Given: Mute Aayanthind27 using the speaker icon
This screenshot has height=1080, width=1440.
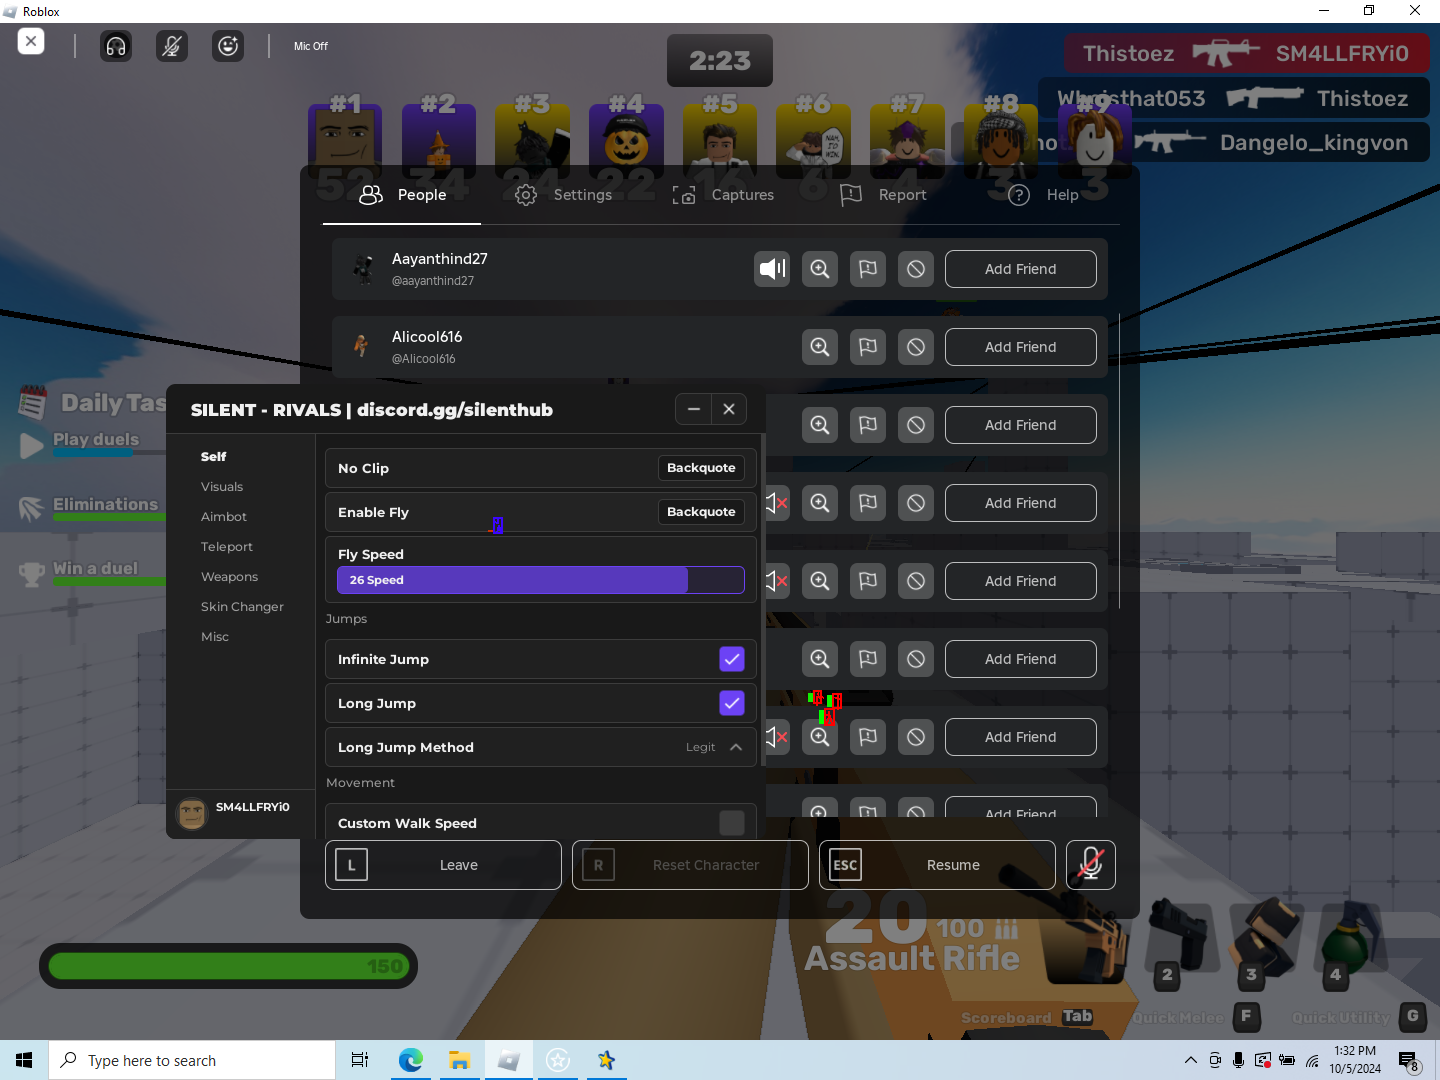Looking at the screenshot, I should click(x=772, y=269).
